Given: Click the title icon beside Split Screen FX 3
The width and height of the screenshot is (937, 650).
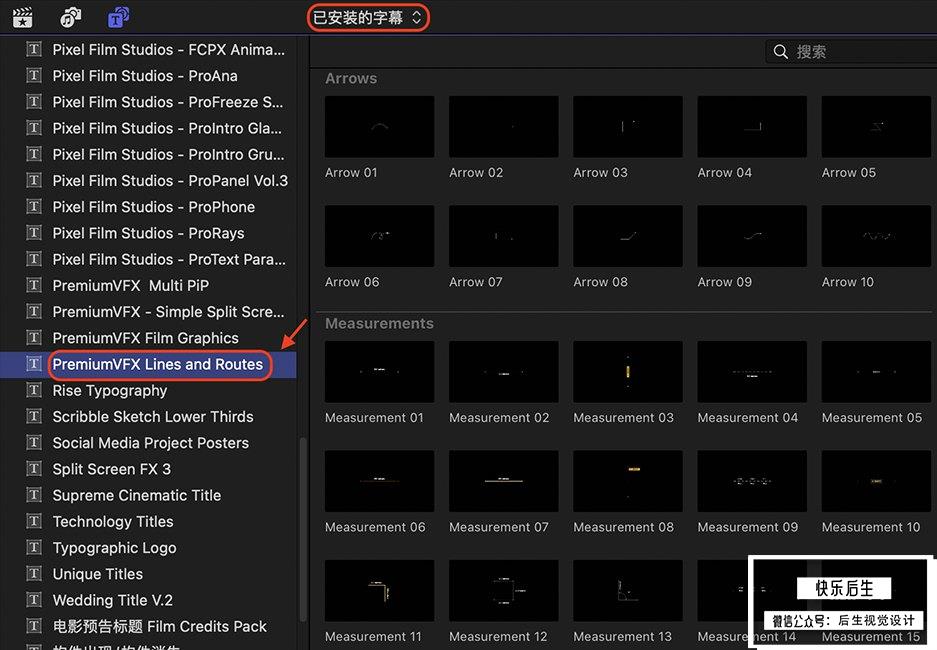Looking at the screenshot, I should [x=34, y=468].
